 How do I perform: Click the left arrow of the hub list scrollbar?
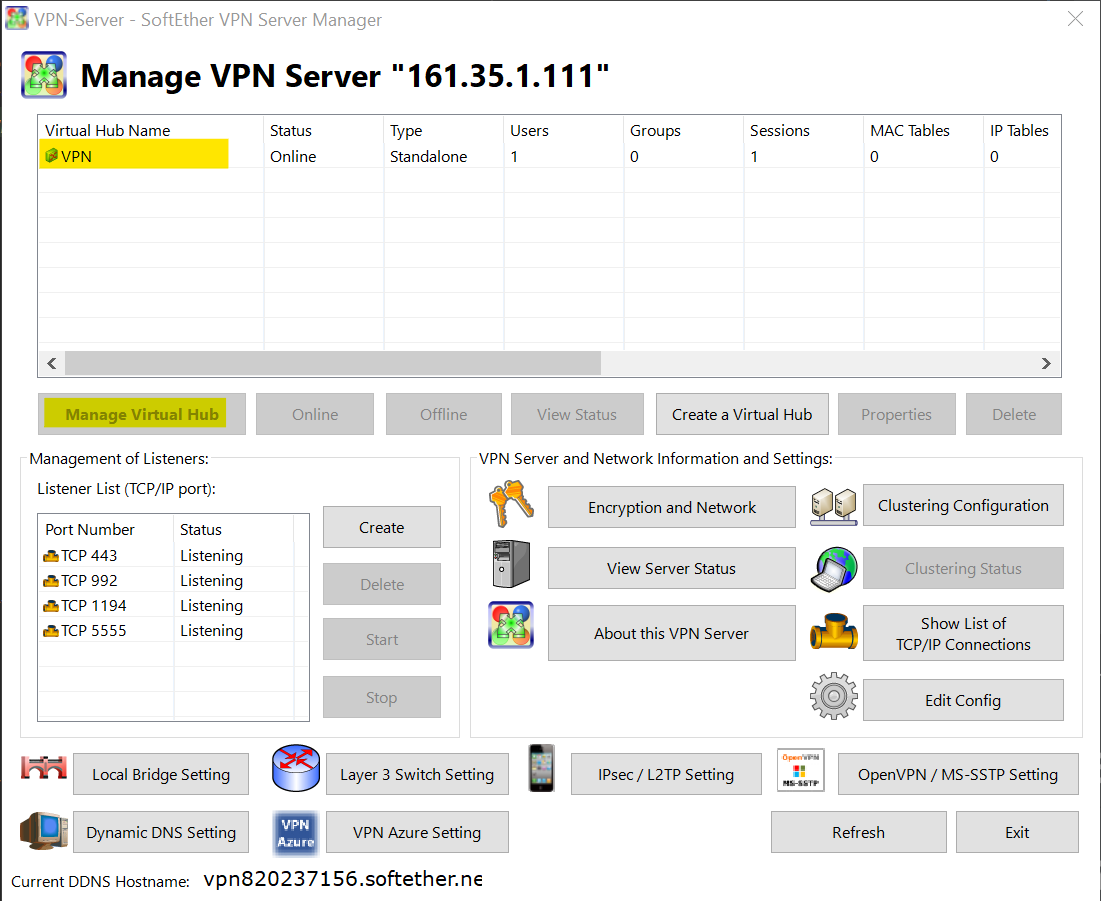coord(51,363)
